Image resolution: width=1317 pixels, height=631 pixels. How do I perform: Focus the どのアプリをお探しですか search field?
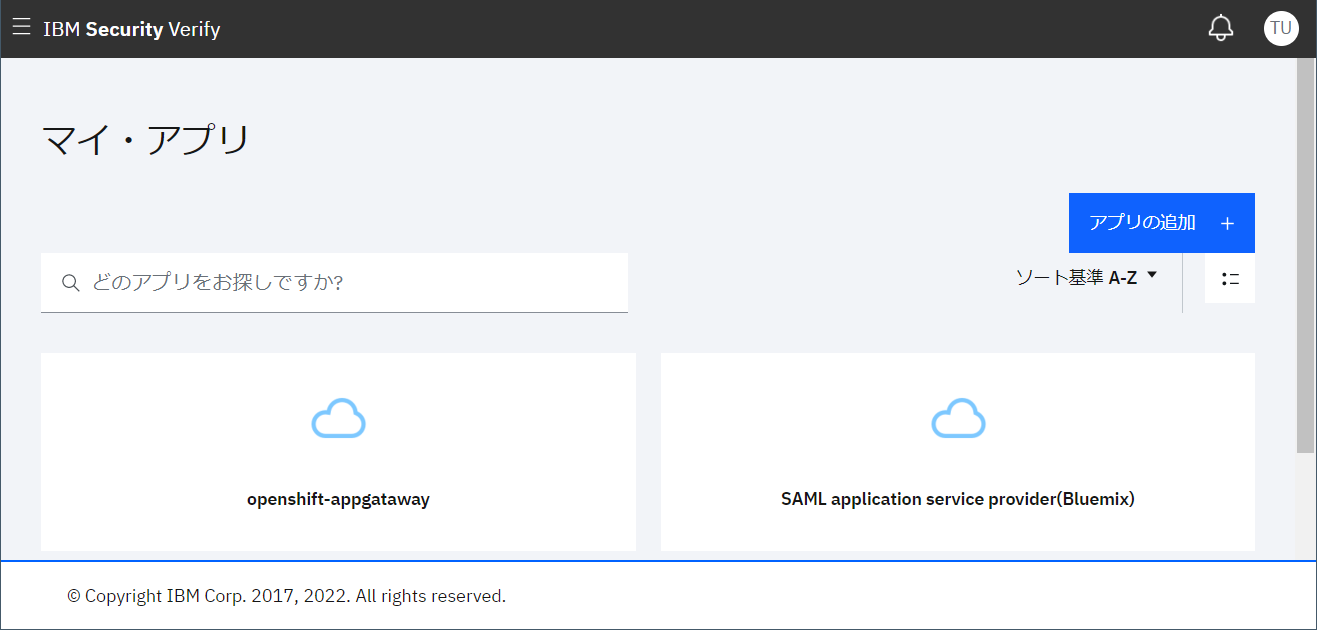click(334, 283)
